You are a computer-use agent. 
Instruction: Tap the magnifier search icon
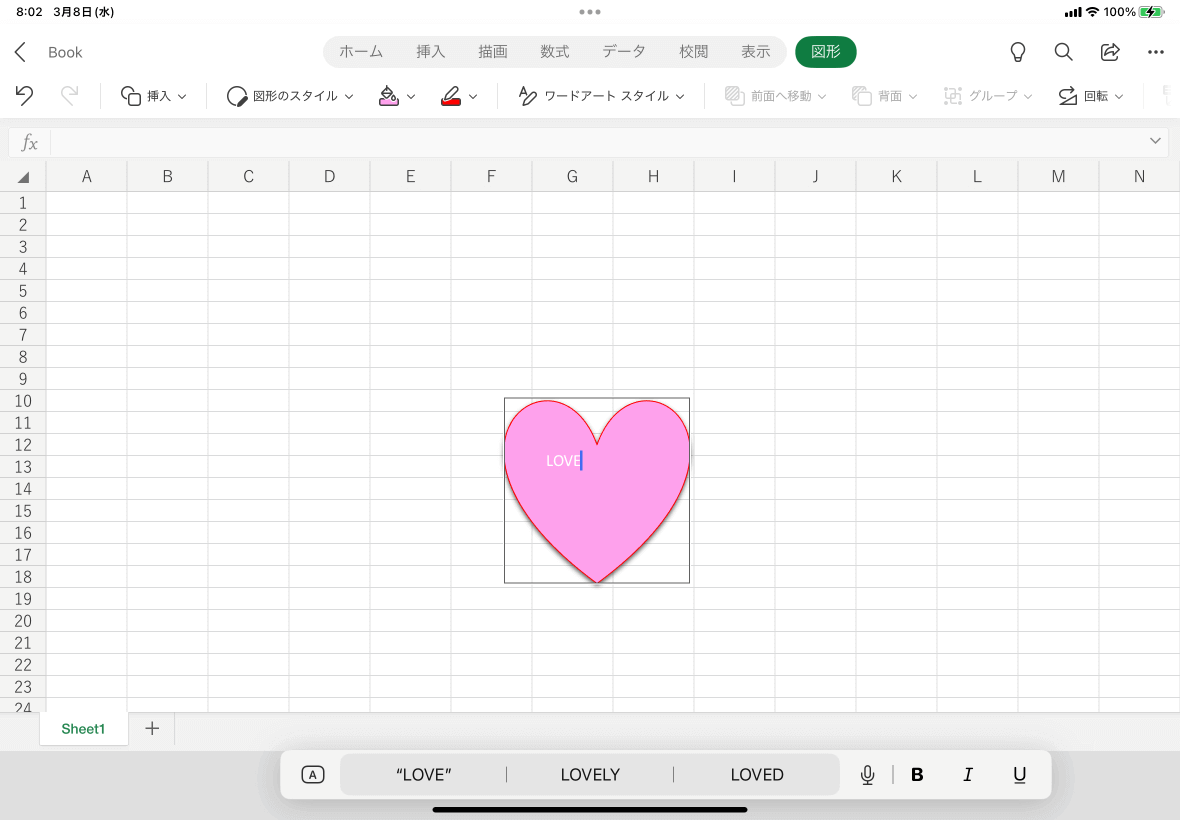click(1063, 52)
